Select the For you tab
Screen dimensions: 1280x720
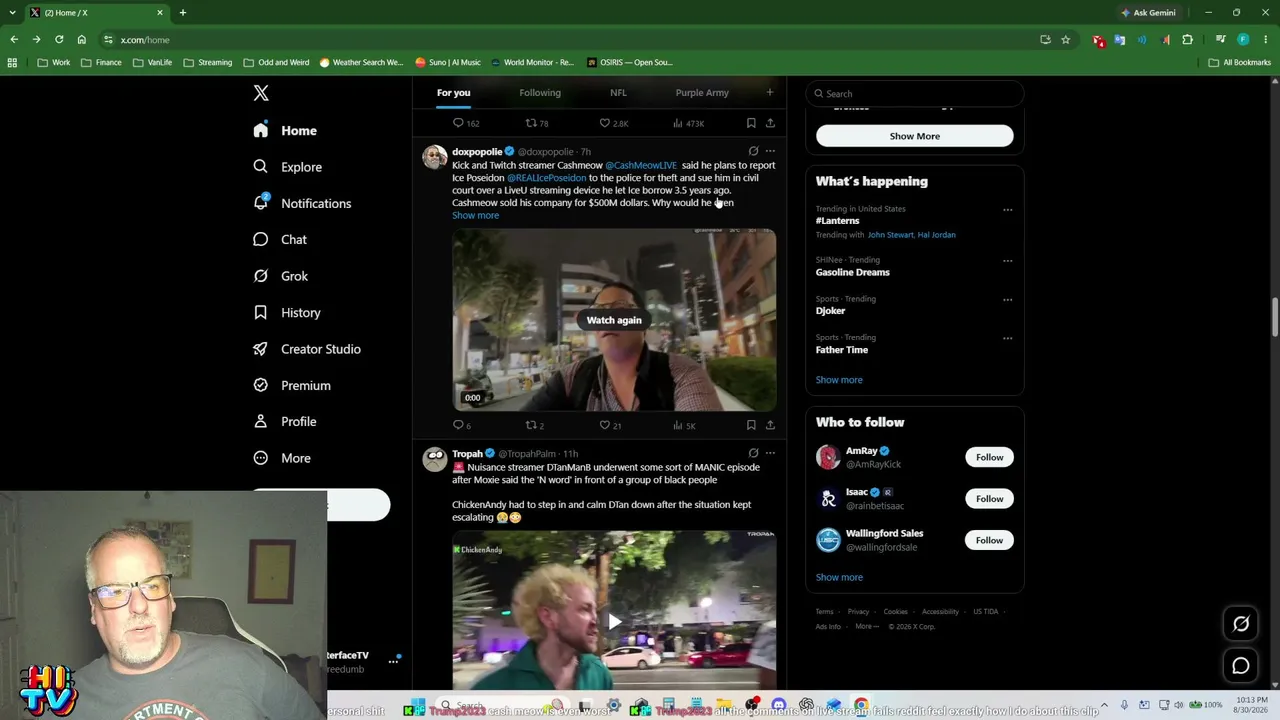(453, 93)
